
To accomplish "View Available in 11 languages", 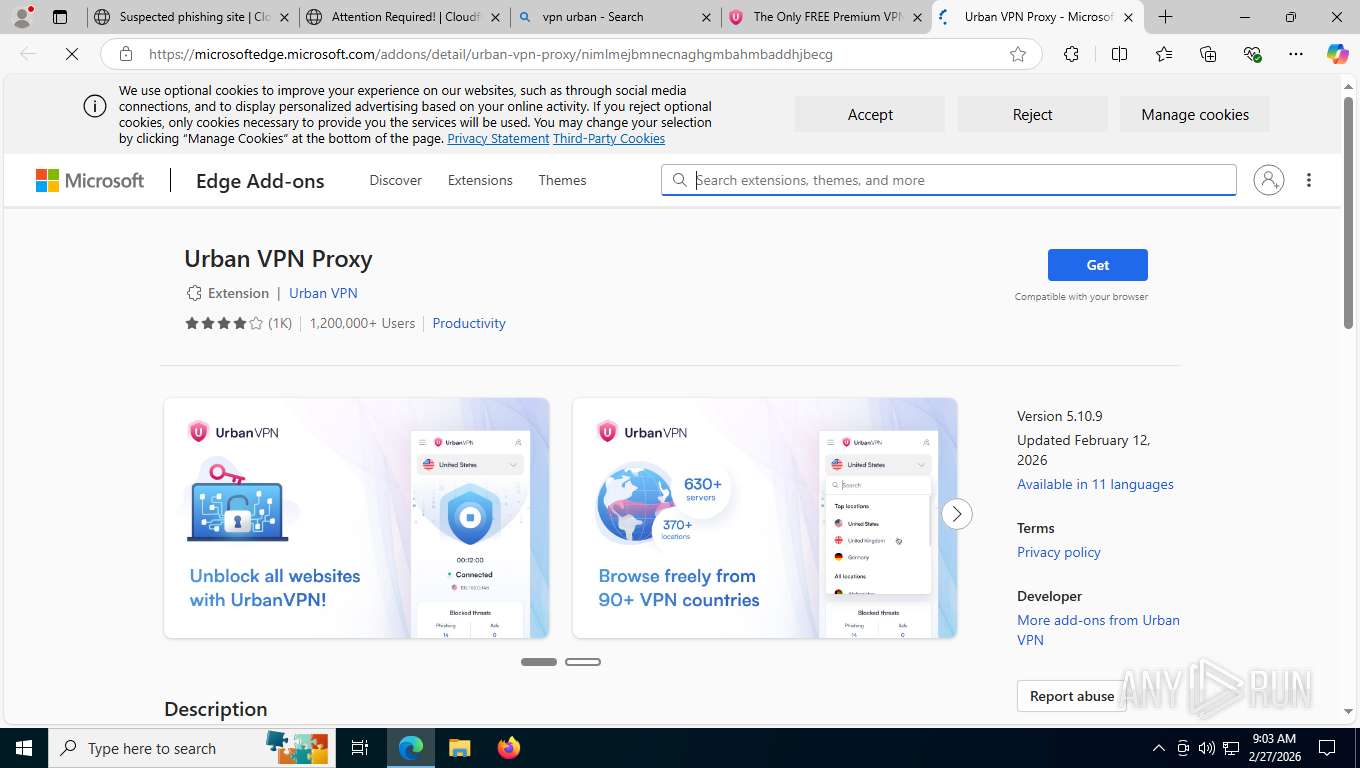I will click(1095, 484).
